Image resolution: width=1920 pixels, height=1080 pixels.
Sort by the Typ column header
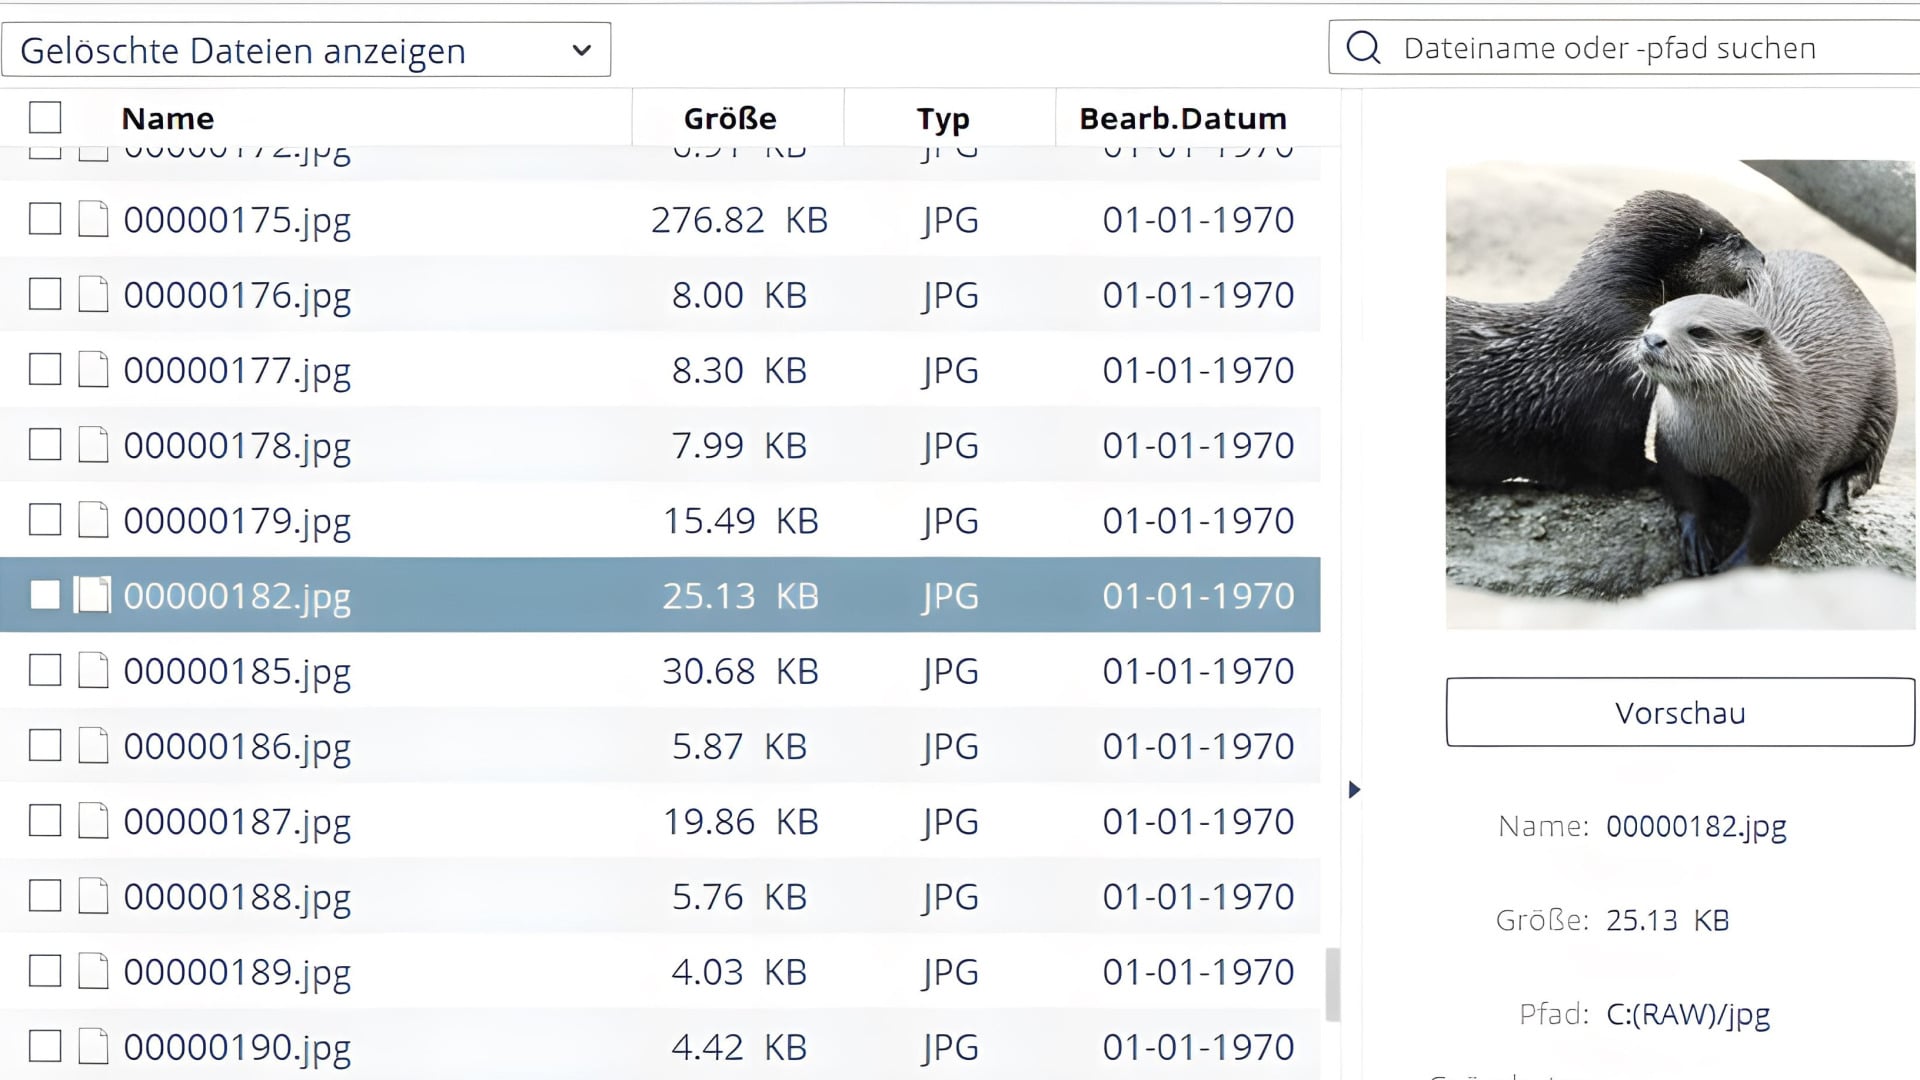(x=943, y=118)
